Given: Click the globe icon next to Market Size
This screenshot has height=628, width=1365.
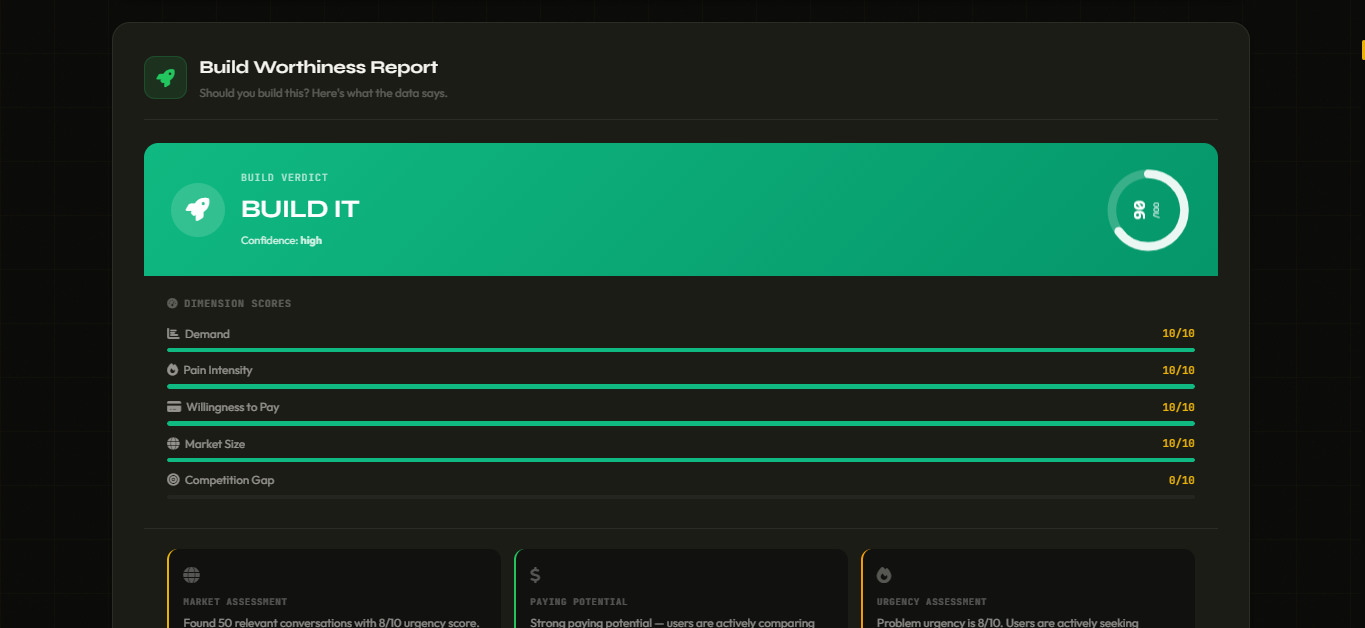Looking at the screenshot, I should (173, 444).
